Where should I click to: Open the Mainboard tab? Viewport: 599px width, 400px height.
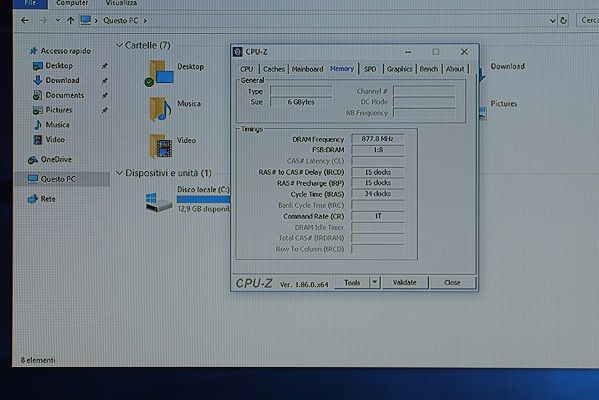point(307,69)
